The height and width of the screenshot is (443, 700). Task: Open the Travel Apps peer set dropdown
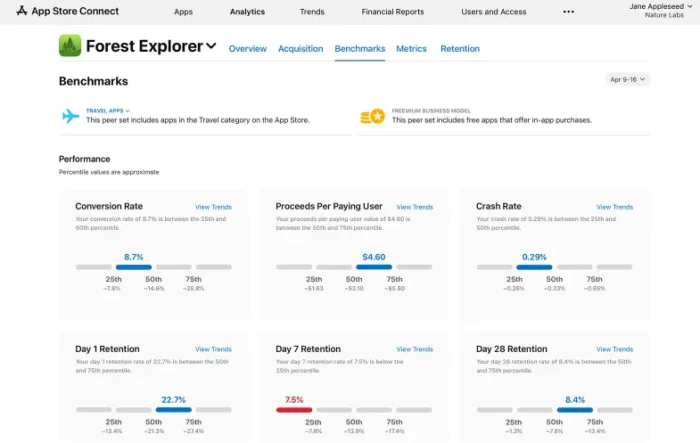pyautogui.click(x=108, y=111)
